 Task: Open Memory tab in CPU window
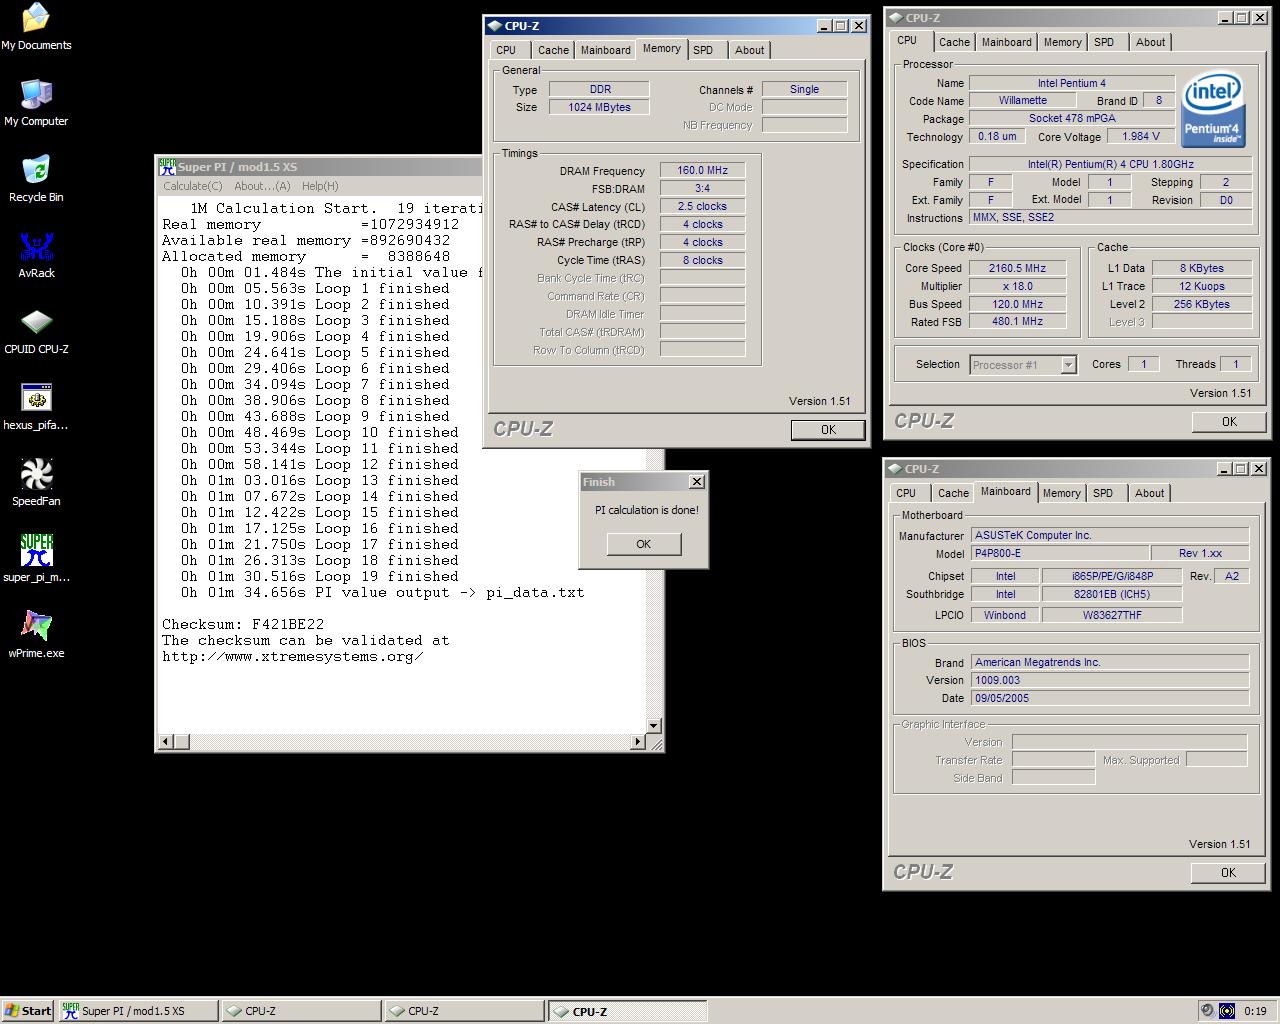pos(1062,42)
